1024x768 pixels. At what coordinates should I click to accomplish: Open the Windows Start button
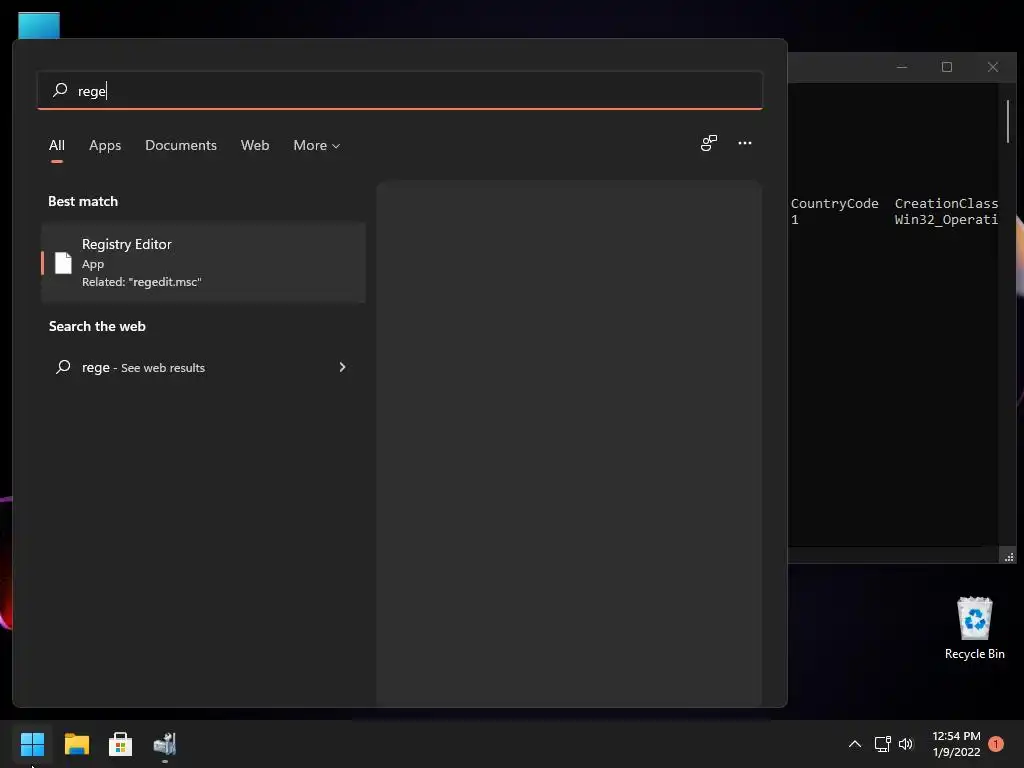point(32,743)
